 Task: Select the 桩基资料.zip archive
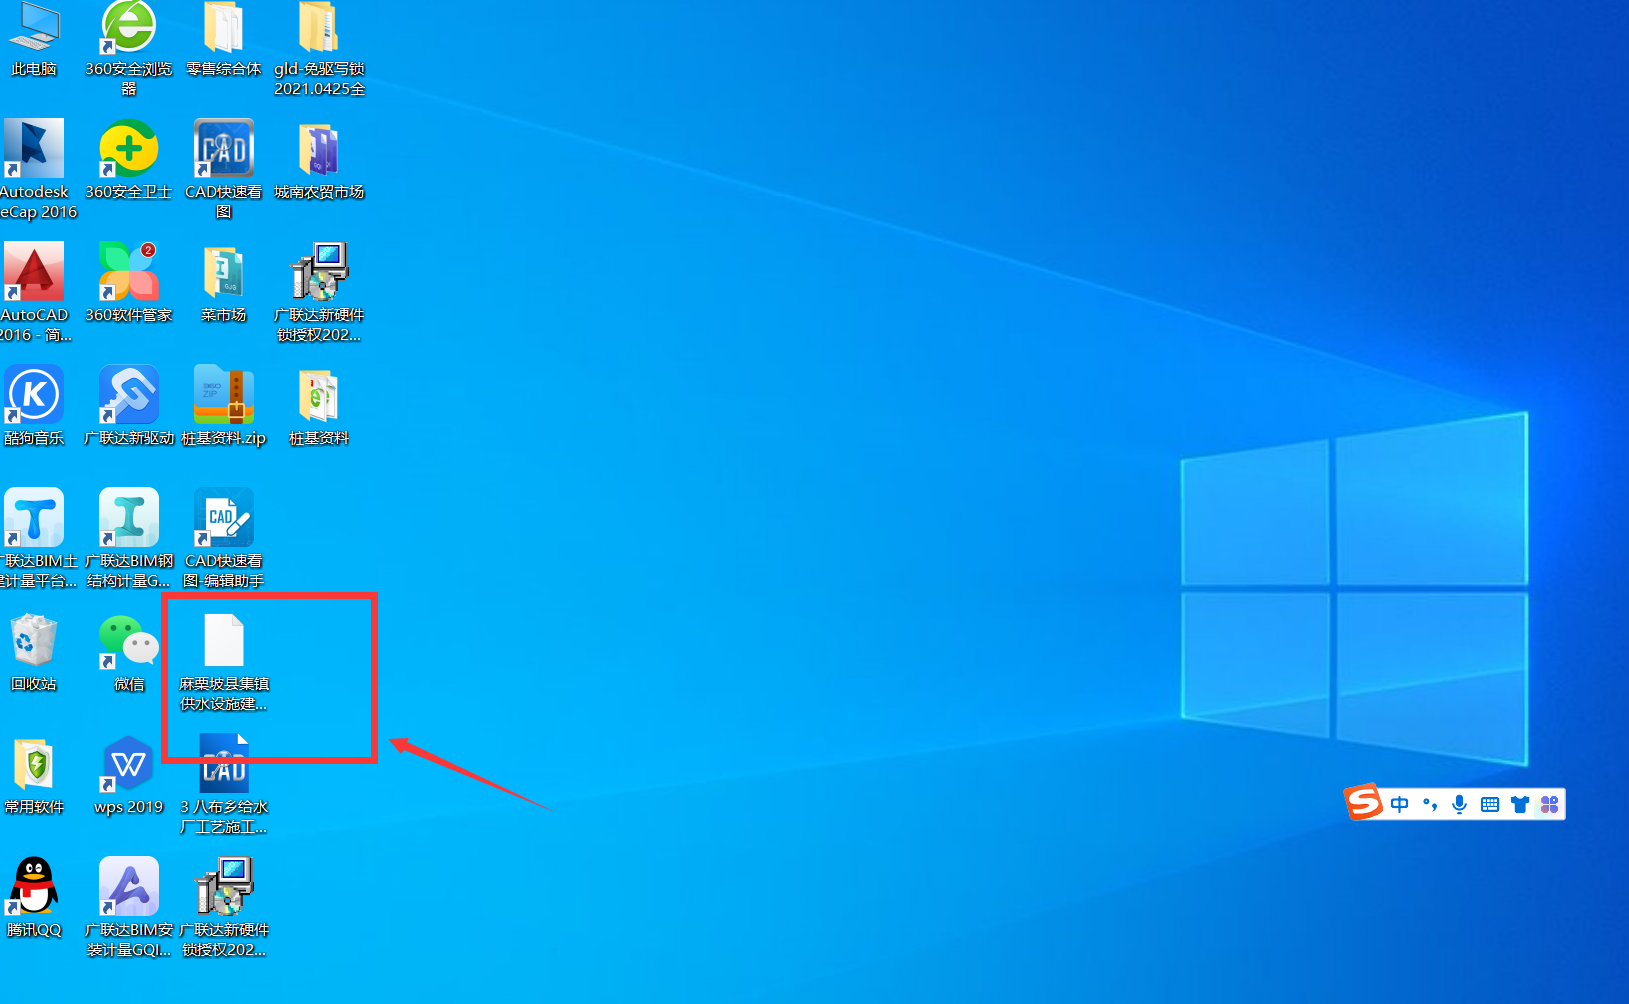[x=224, y=406]
